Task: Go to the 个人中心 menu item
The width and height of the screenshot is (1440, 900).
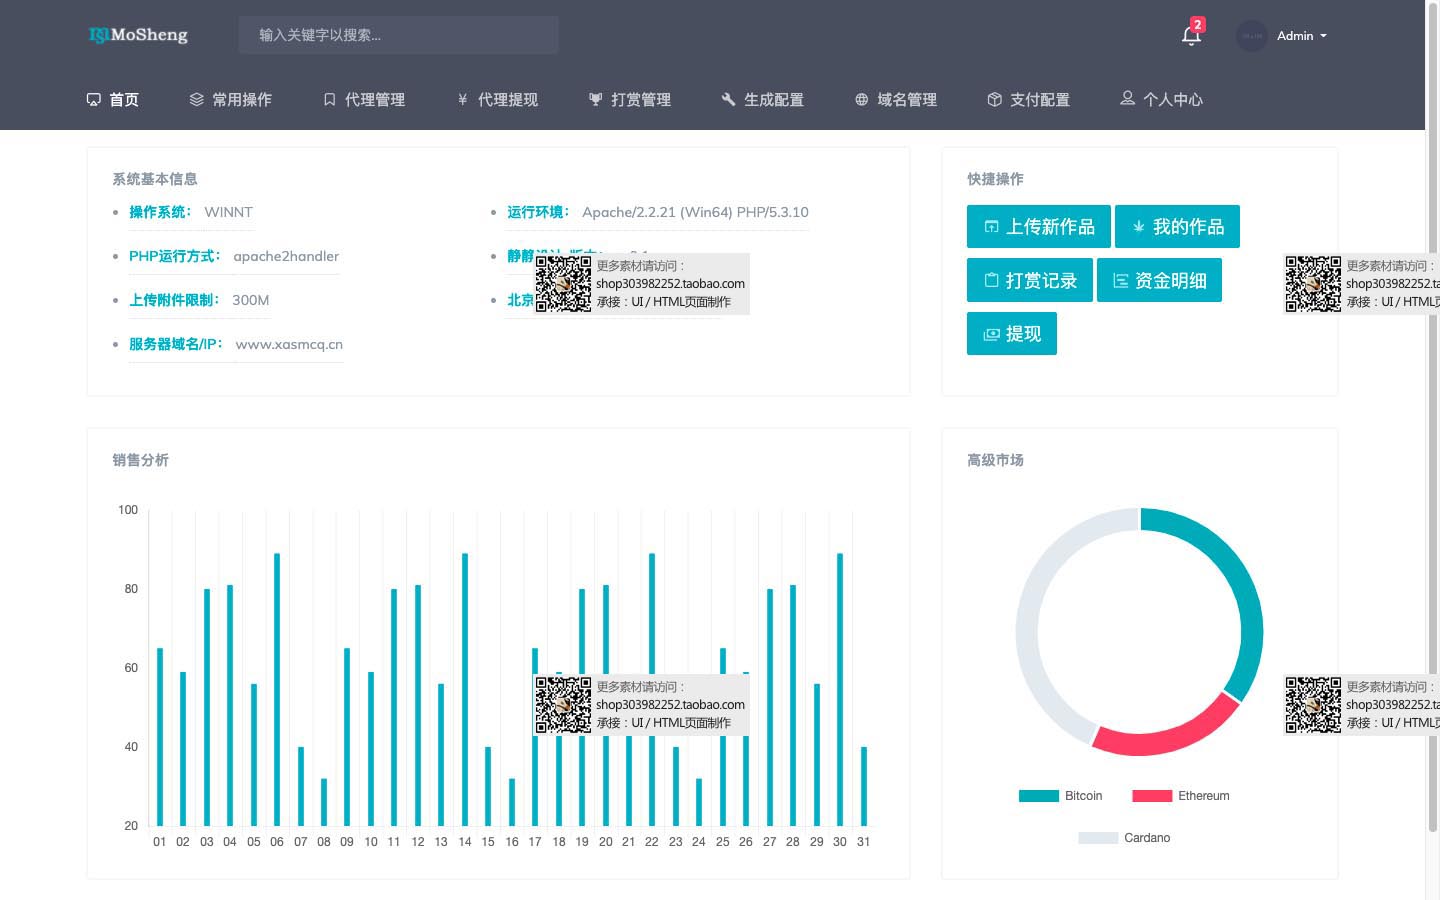Action: [x=1161, y=99]
